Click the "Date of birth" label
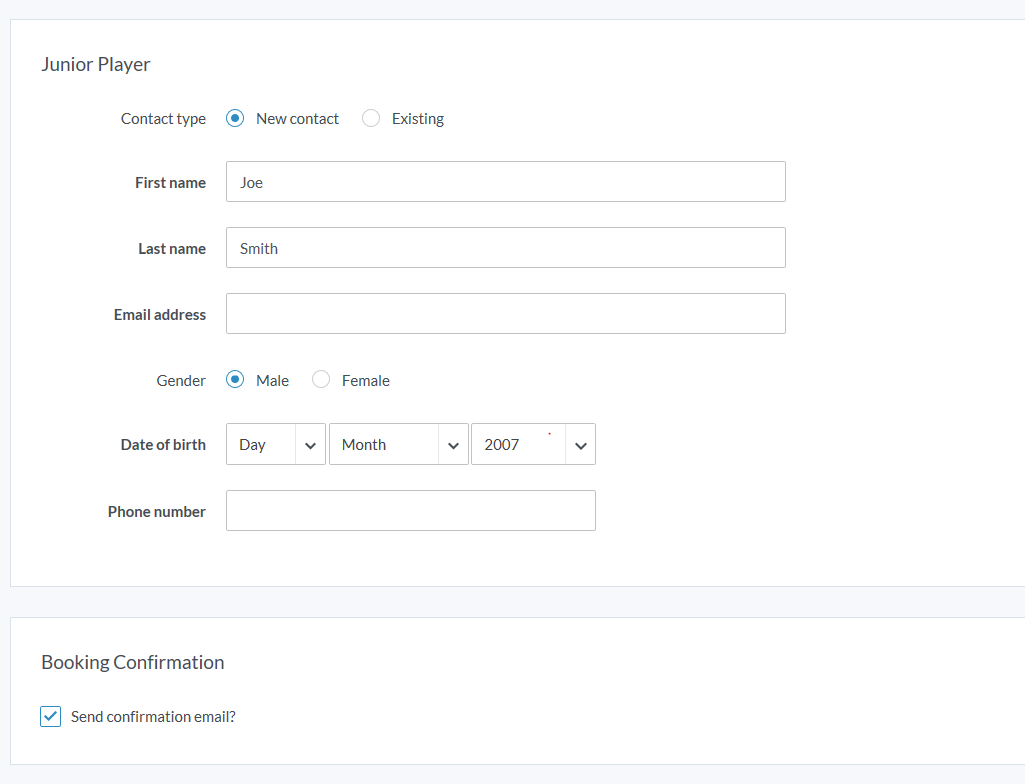1025x784 pixels. pyautogui.click(x=163, y=445)
